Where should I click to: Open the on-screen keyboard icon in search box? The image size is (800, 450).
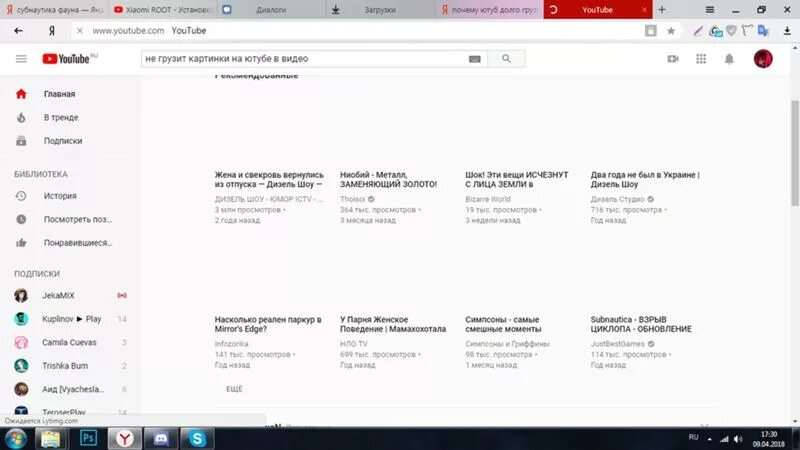coord(474,59)
